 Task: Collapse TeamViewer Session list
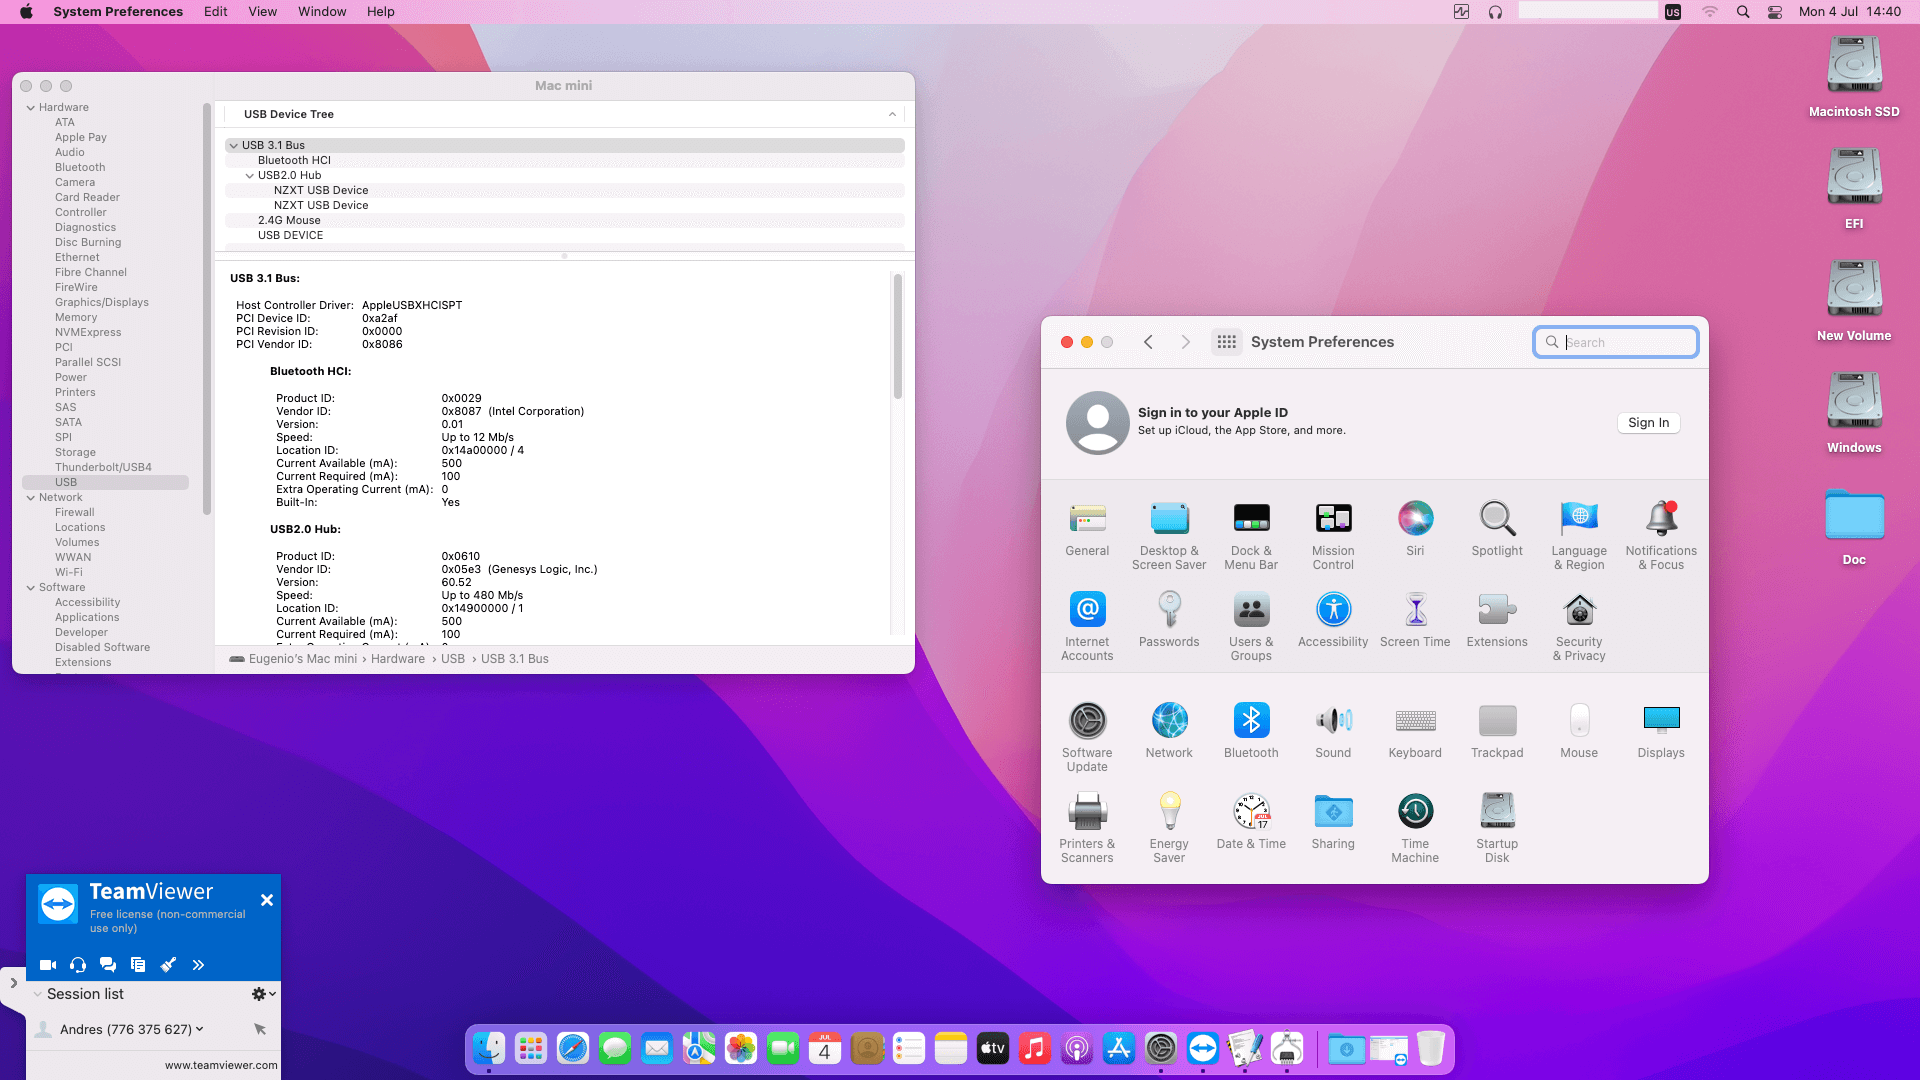click(x=37, y=994)
